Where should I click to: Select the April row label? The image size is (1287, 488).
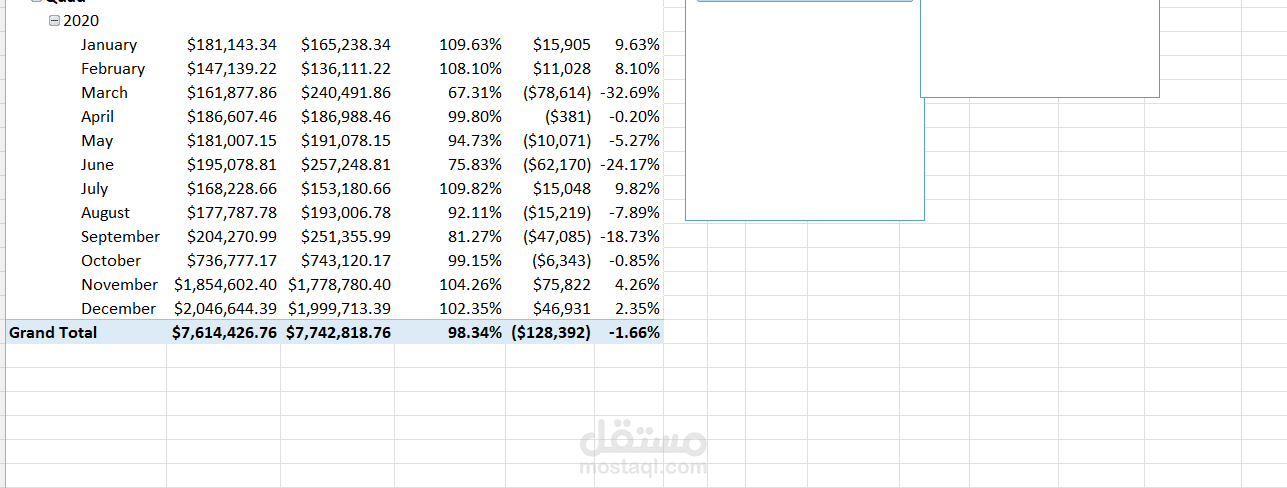tap(98, 117)
